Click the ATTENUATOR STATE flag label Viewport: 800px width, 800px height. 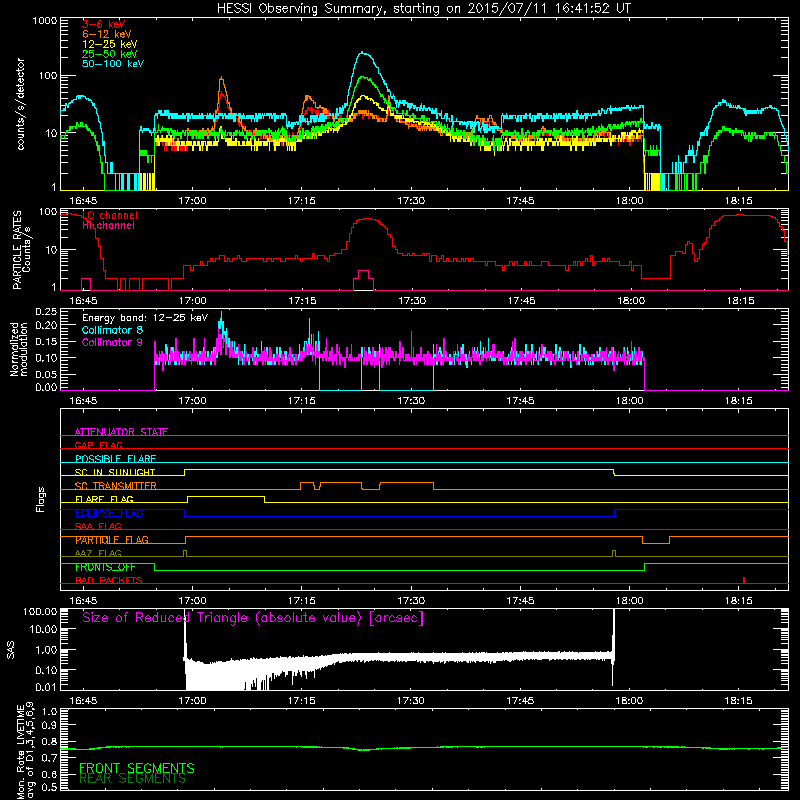click(121, 432)
